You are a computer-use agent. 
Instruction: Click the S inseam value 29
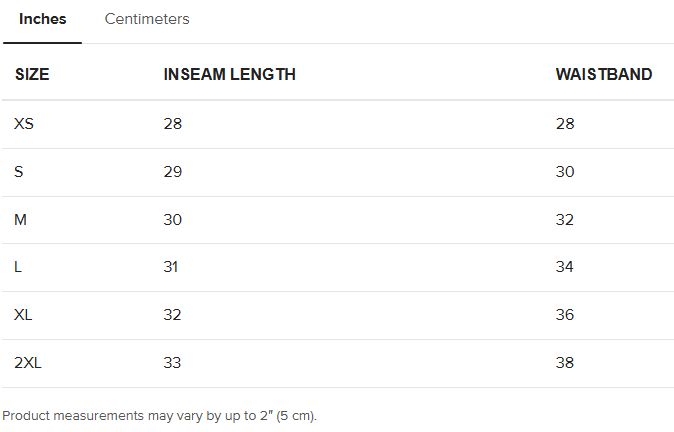coord(173,172)
